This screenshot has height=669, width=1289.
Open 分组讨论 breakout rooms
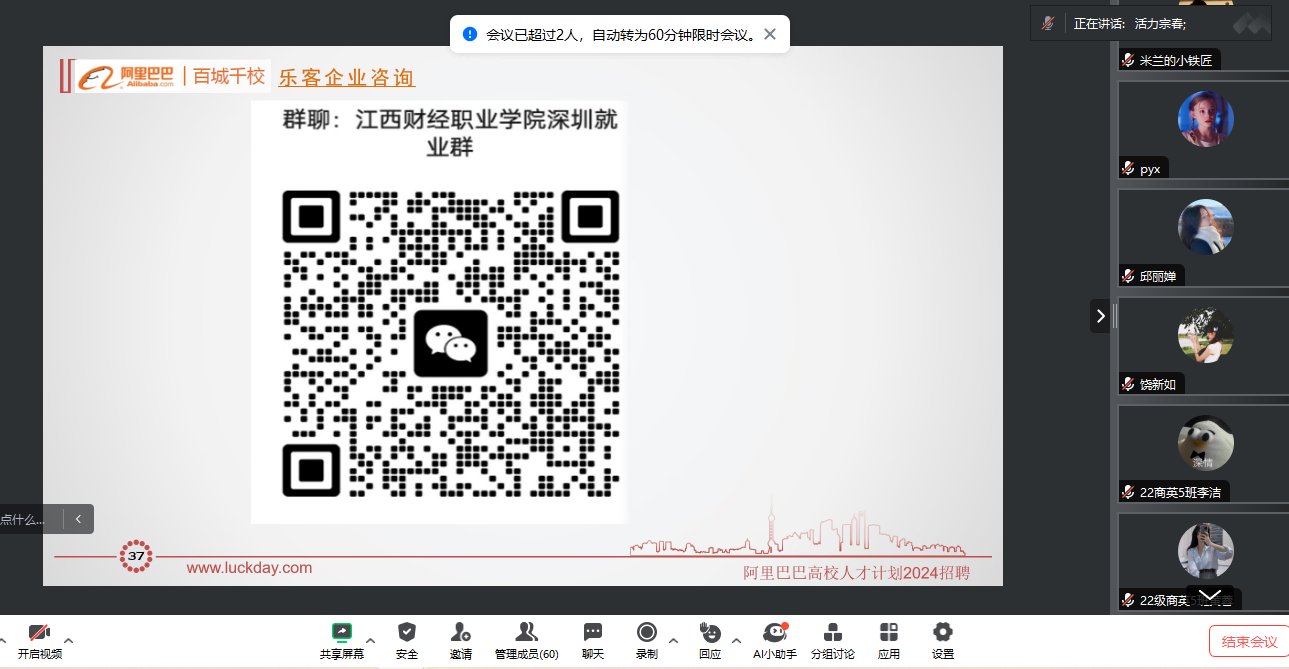(x=832, y=638)
